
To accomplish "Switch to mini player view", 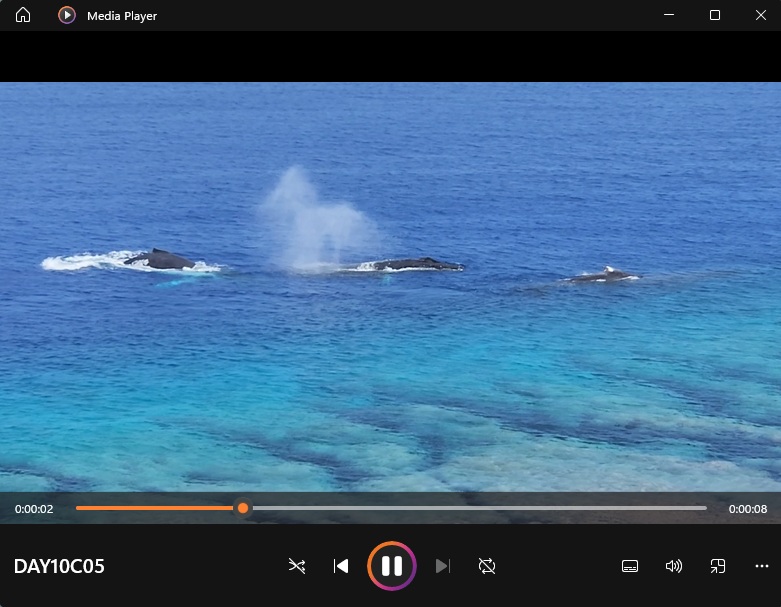I will pyautogui.click(x=718, y=566).
